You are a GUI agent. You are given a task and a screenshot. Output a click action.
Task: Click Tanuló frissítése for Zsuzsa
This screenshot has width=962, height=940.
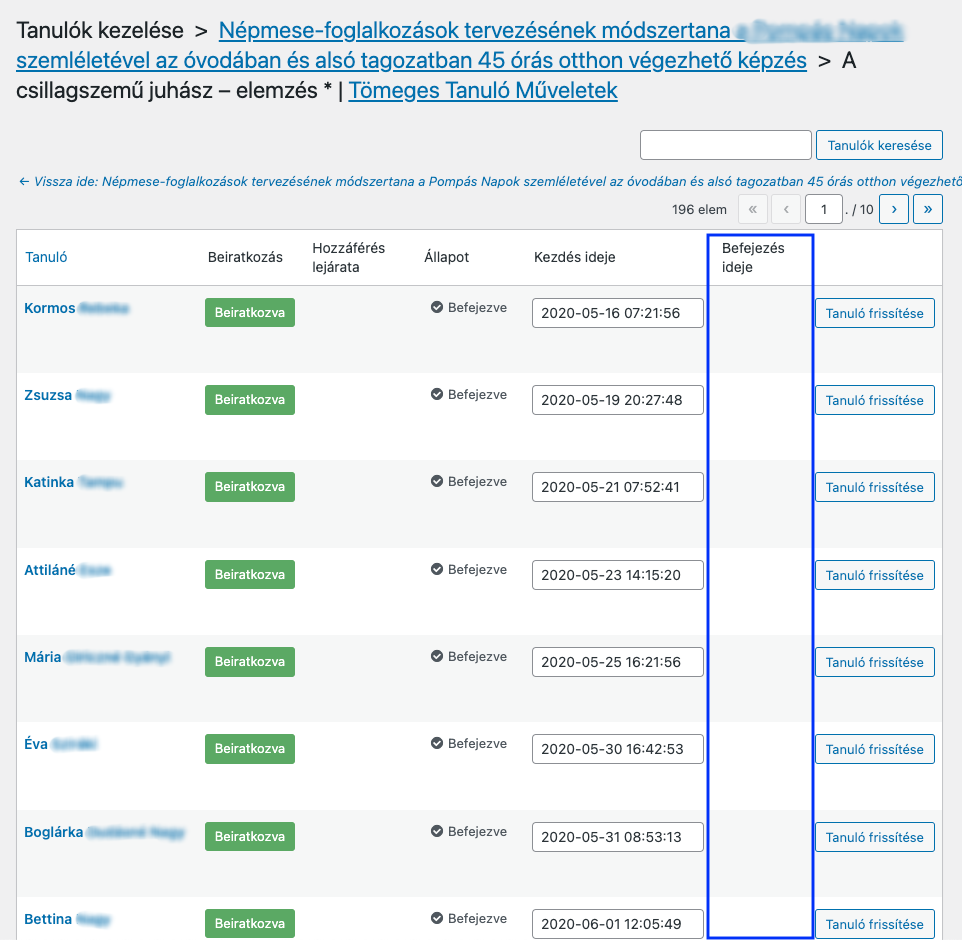(874, 400)
